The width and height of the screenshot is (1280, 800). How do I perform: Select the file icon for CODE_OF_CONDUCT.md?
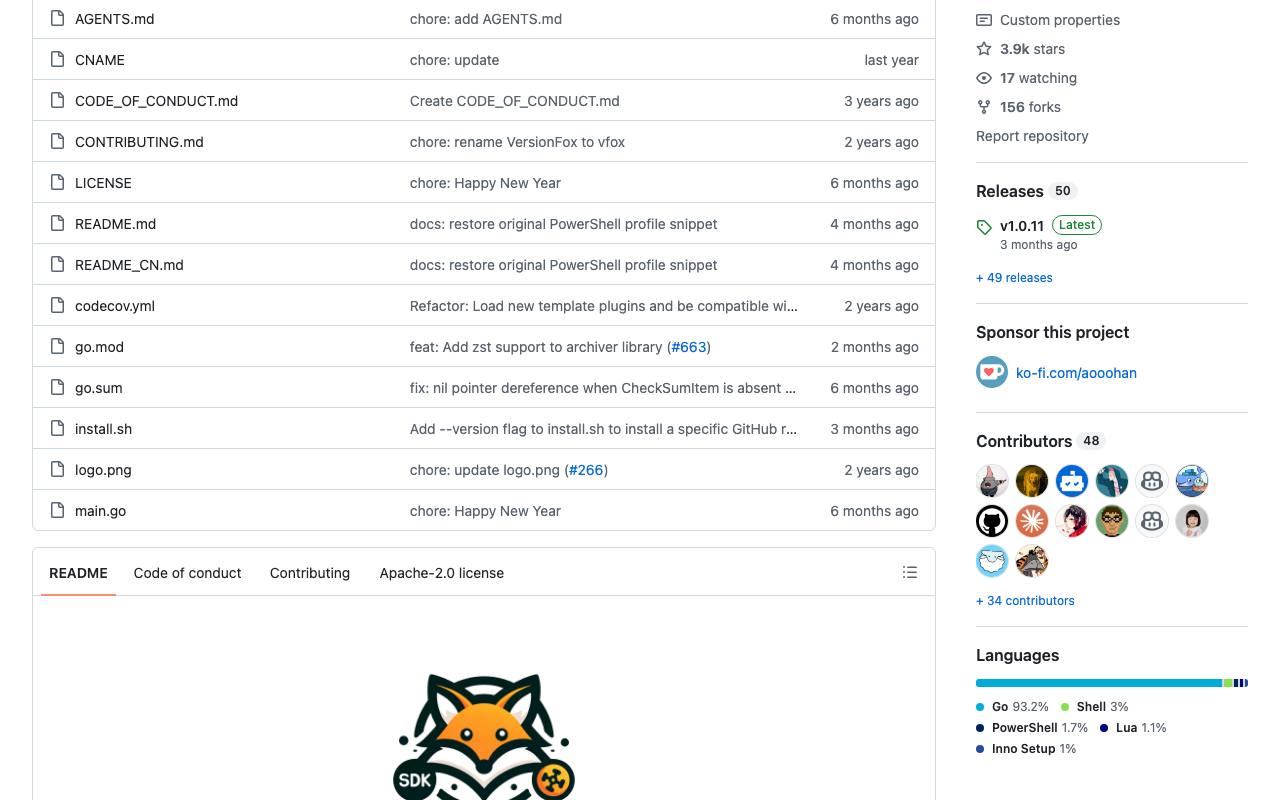tap(57, 101)
